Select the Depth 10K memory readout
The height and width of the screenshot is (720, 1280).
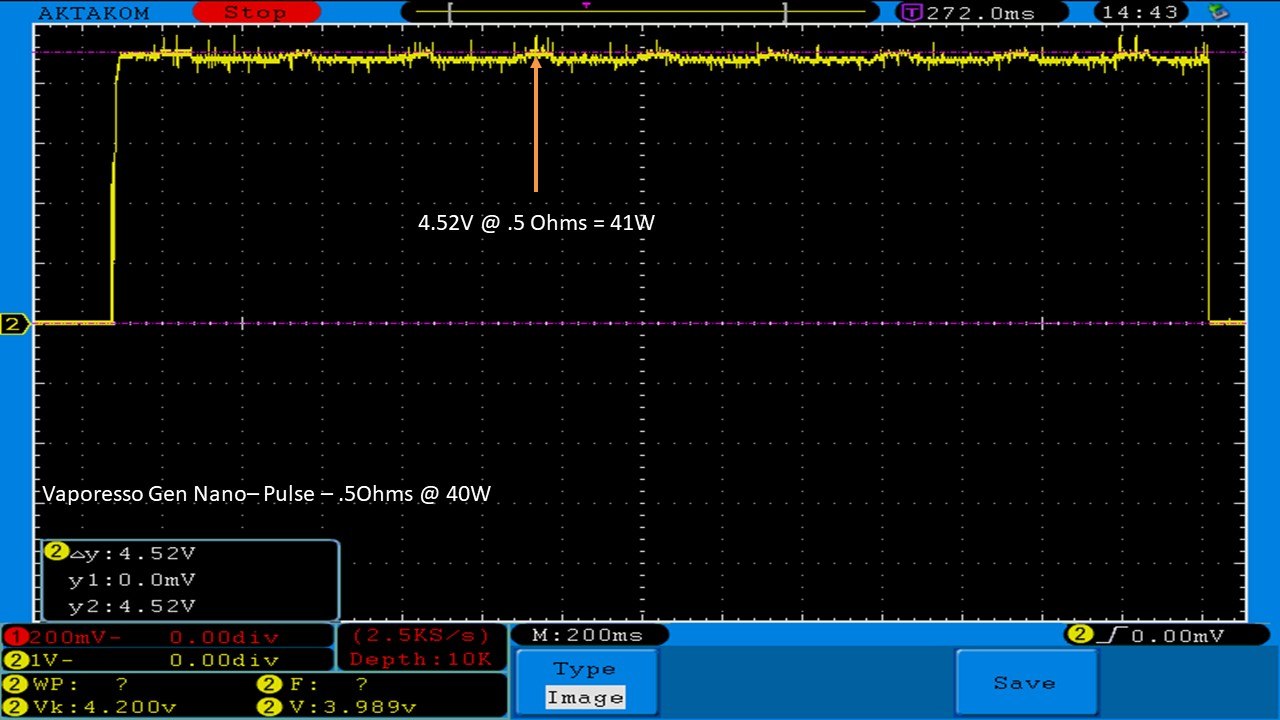(420, 659)
